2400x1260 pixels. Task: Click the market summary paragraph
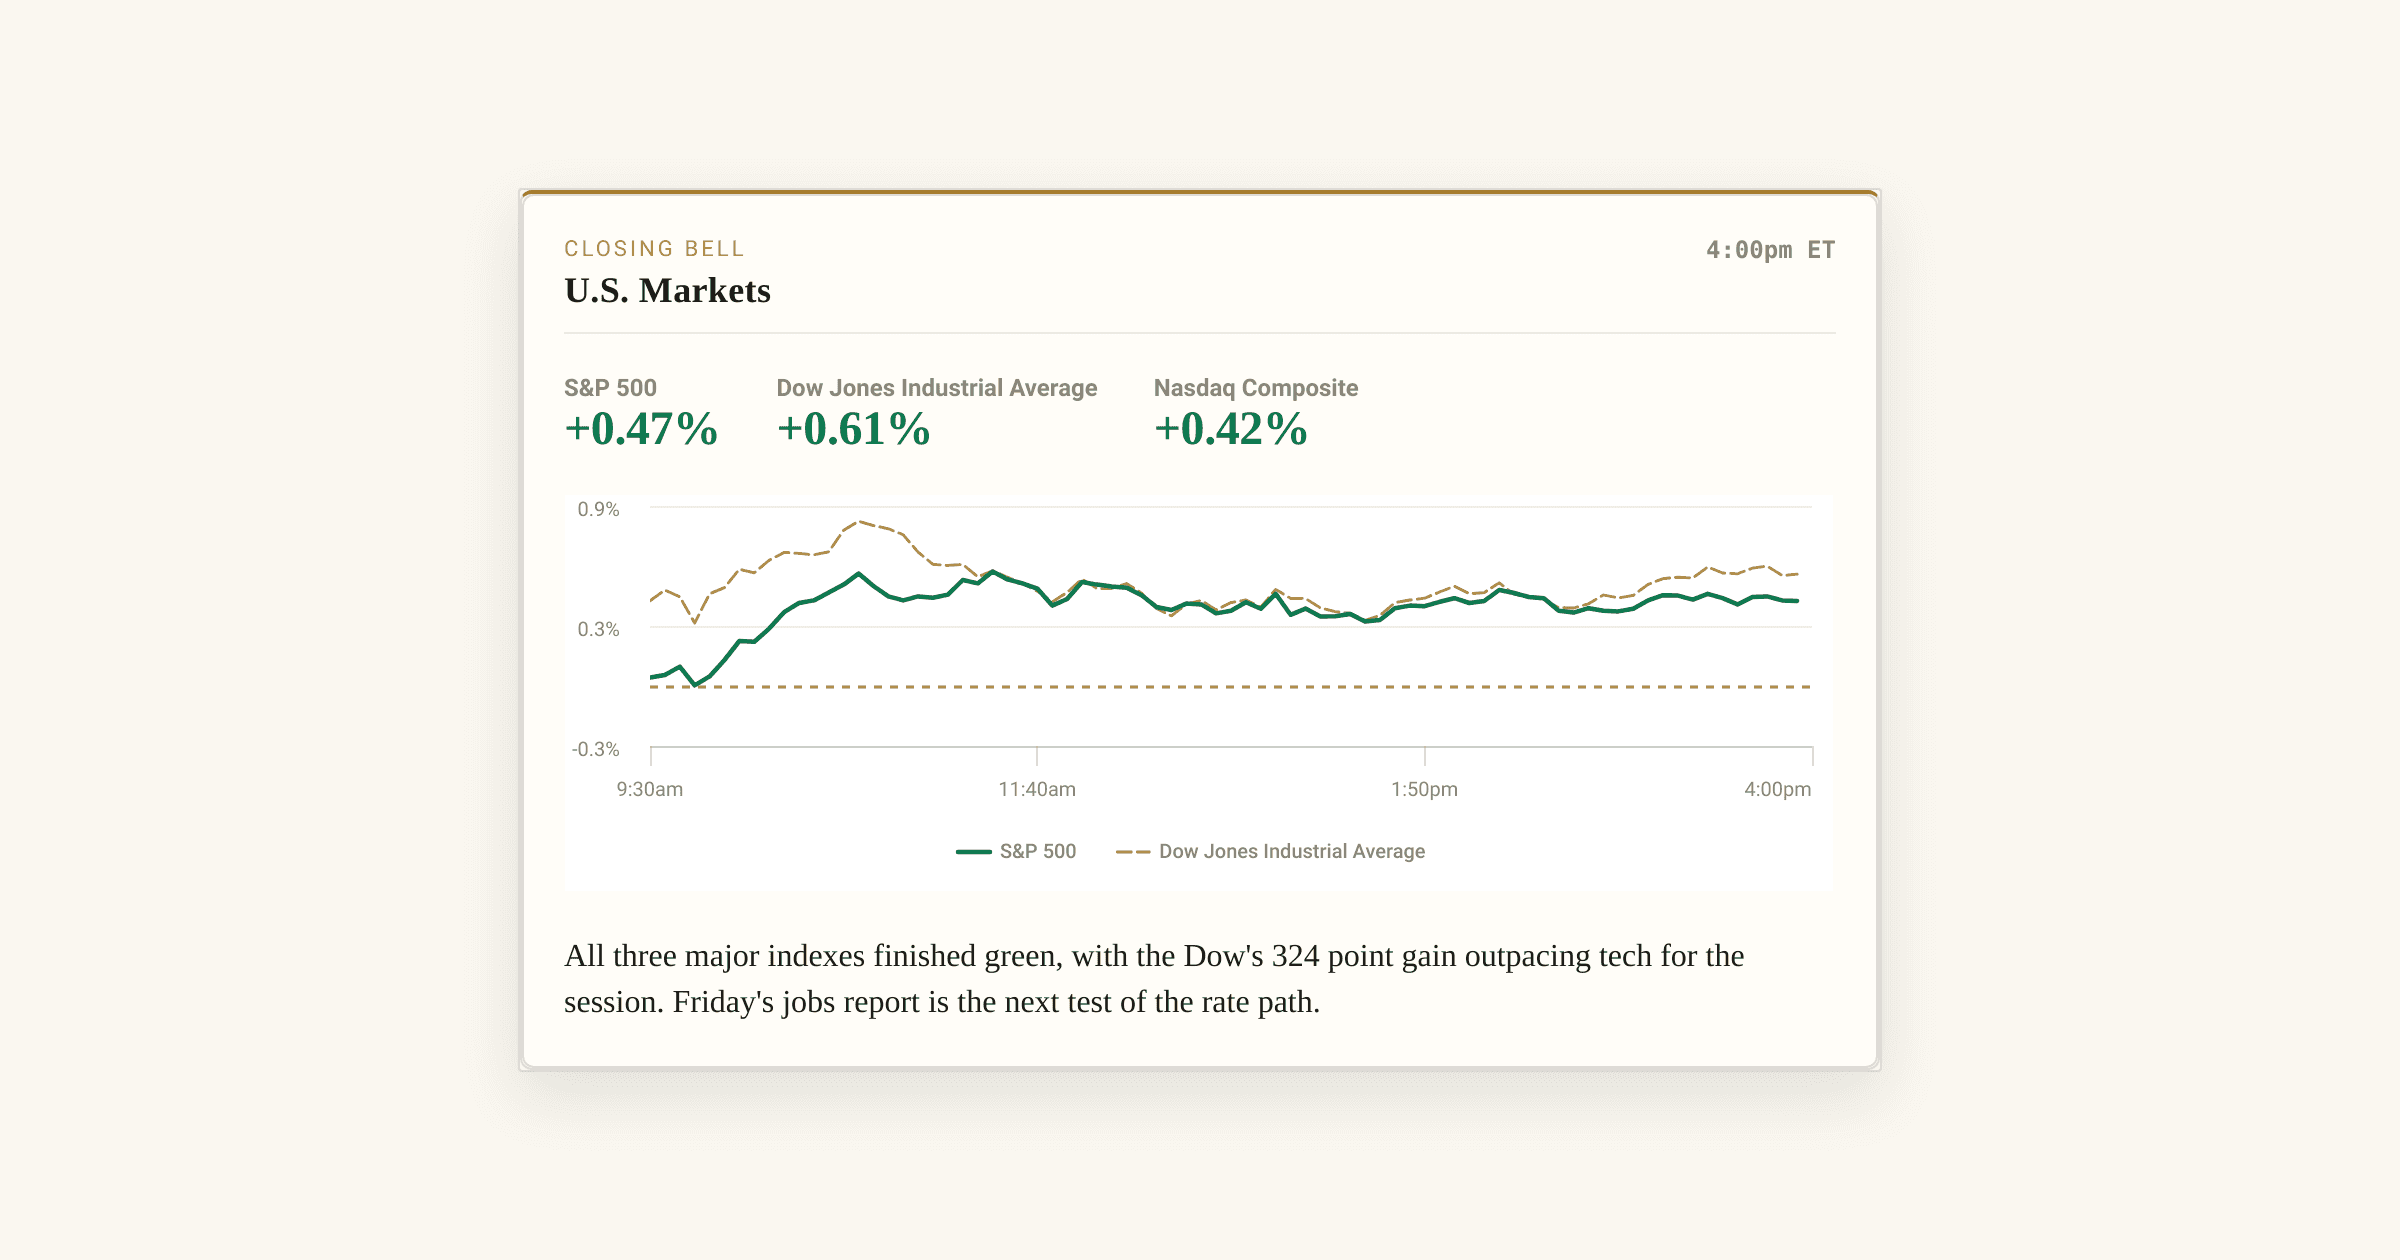coord(1154,979)
